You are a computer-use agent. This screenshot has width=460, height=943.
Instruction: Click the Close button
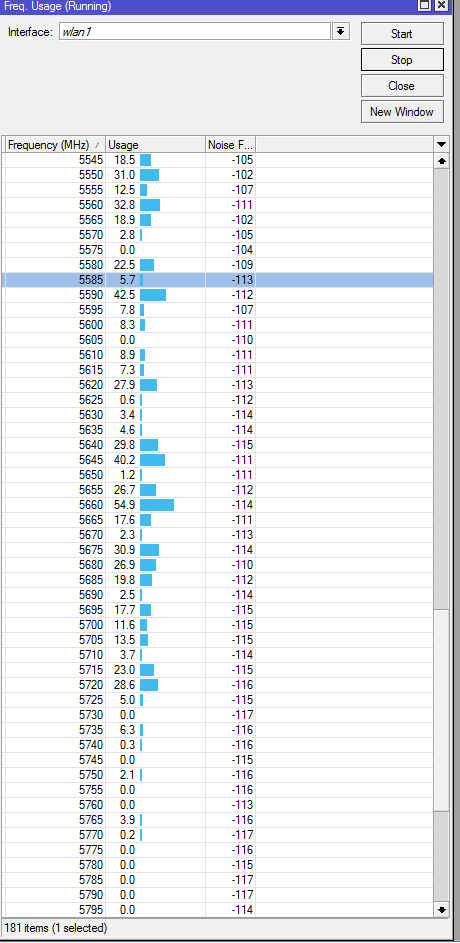click(x=402, y=85)
